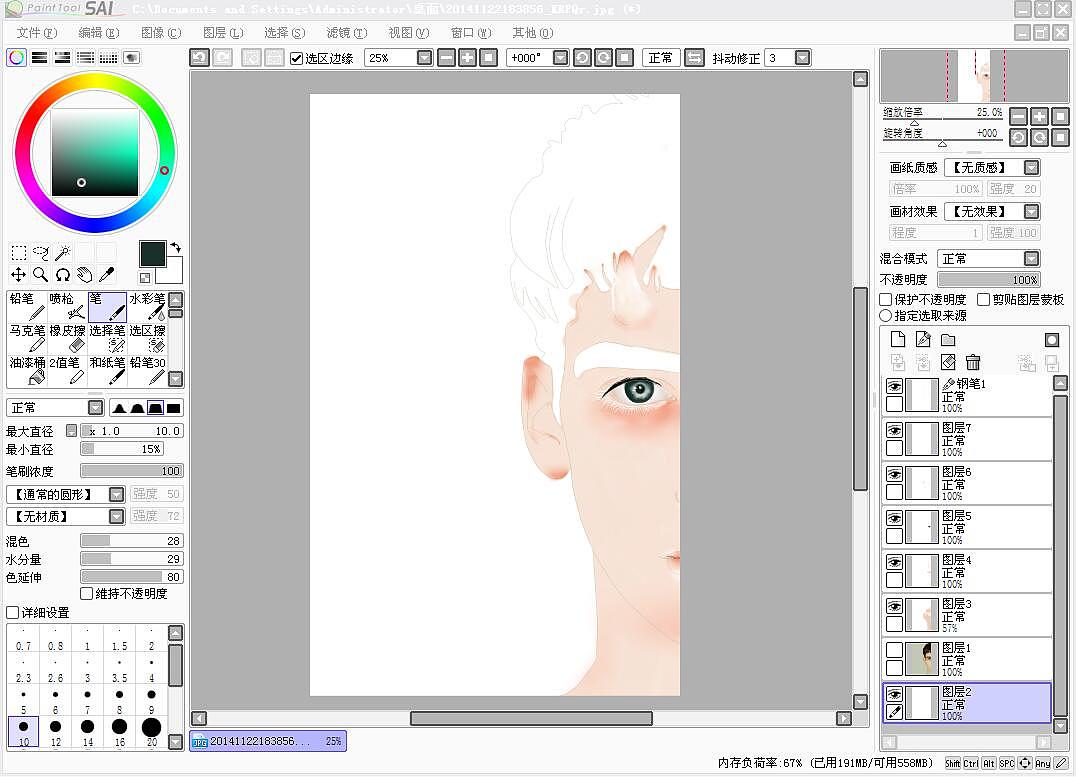Create a new layer folder

click(948, 339)
